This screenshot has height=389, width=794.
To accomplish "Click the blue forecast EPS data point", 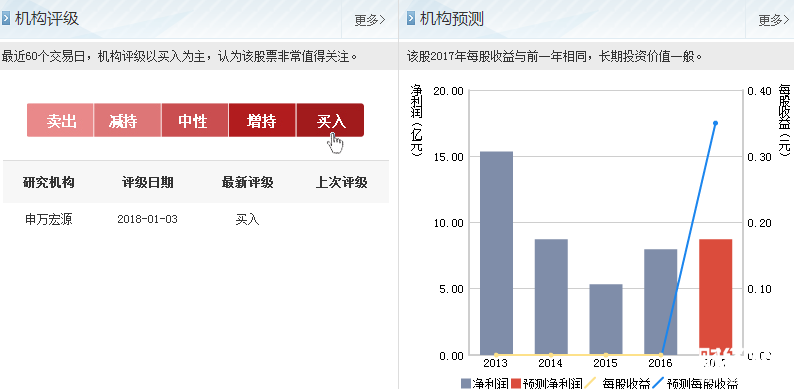I will pos(716,123).
